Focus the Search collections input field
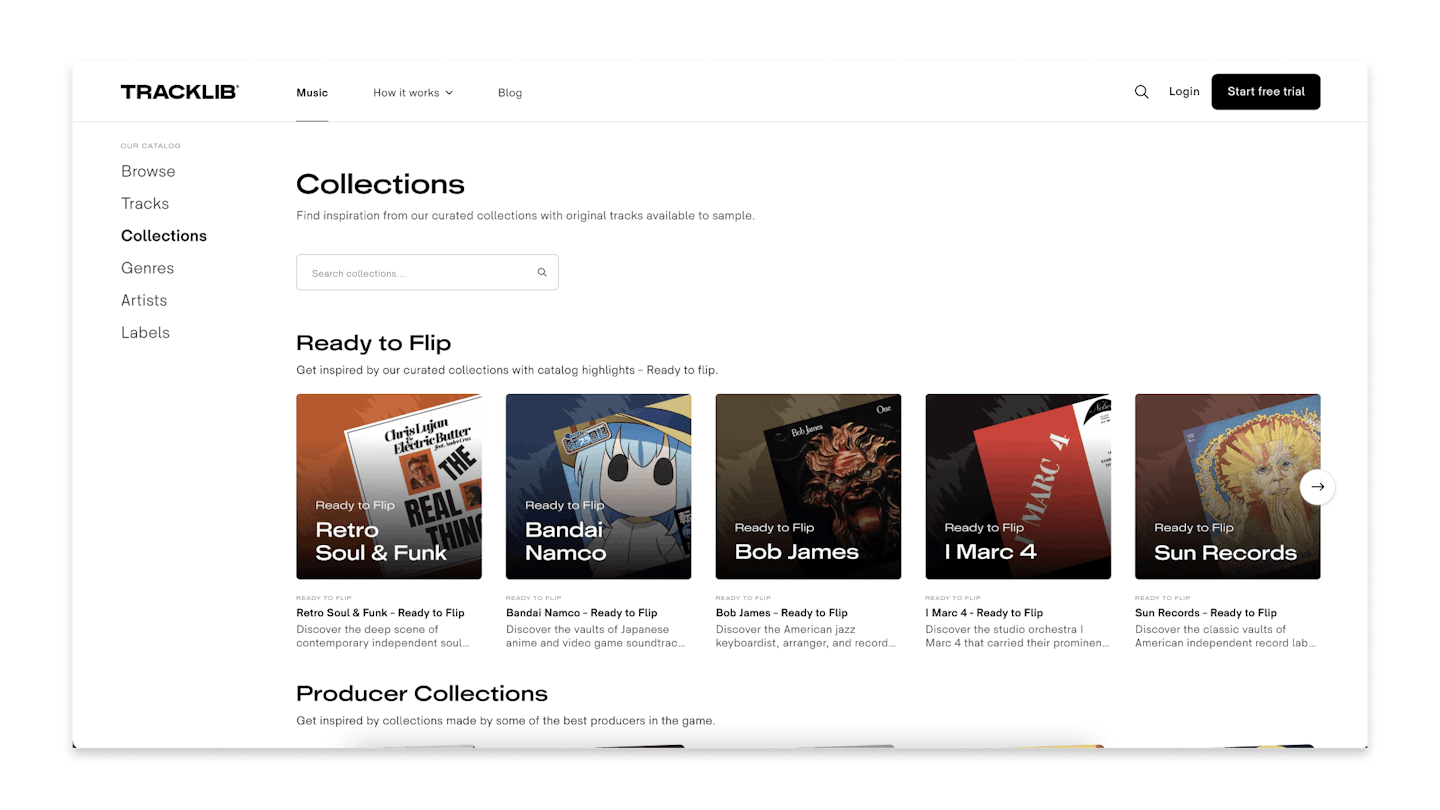Viewport: 1440px width, 810px height. coord(427,272)
